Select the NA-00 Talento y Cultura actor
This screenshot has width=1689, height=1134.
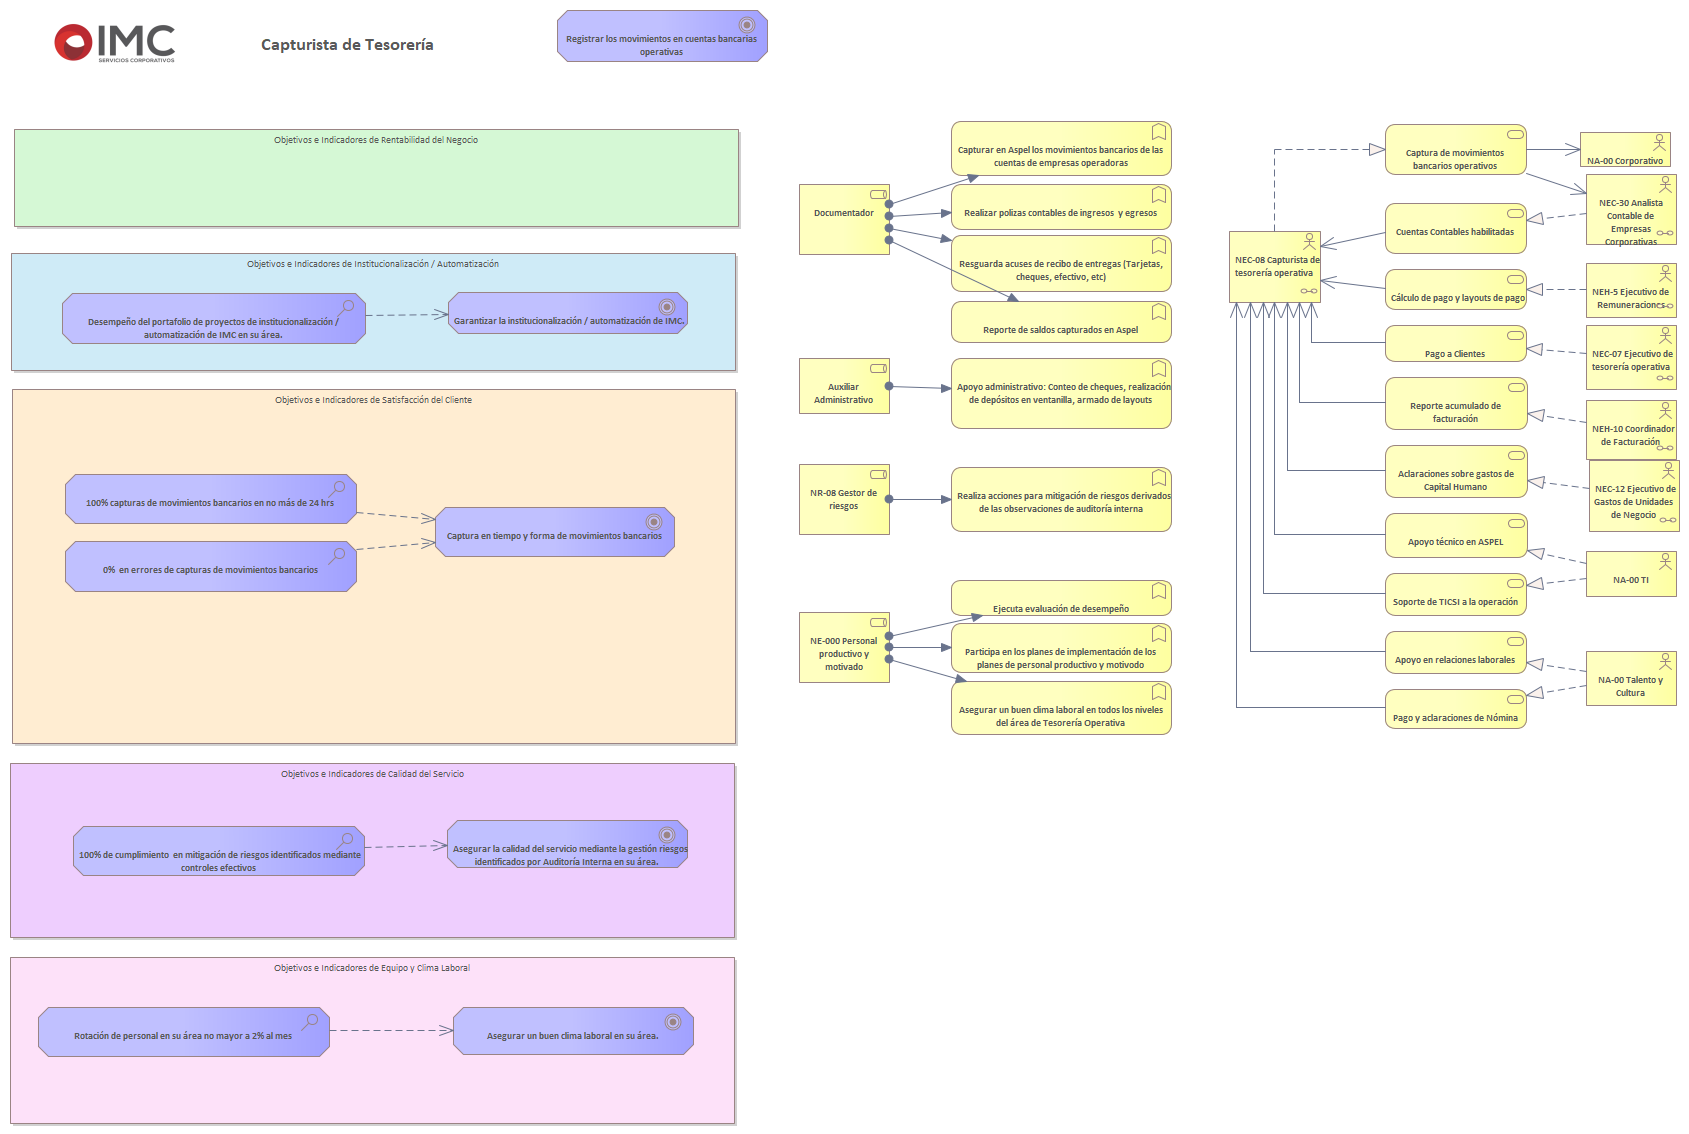1629,685
